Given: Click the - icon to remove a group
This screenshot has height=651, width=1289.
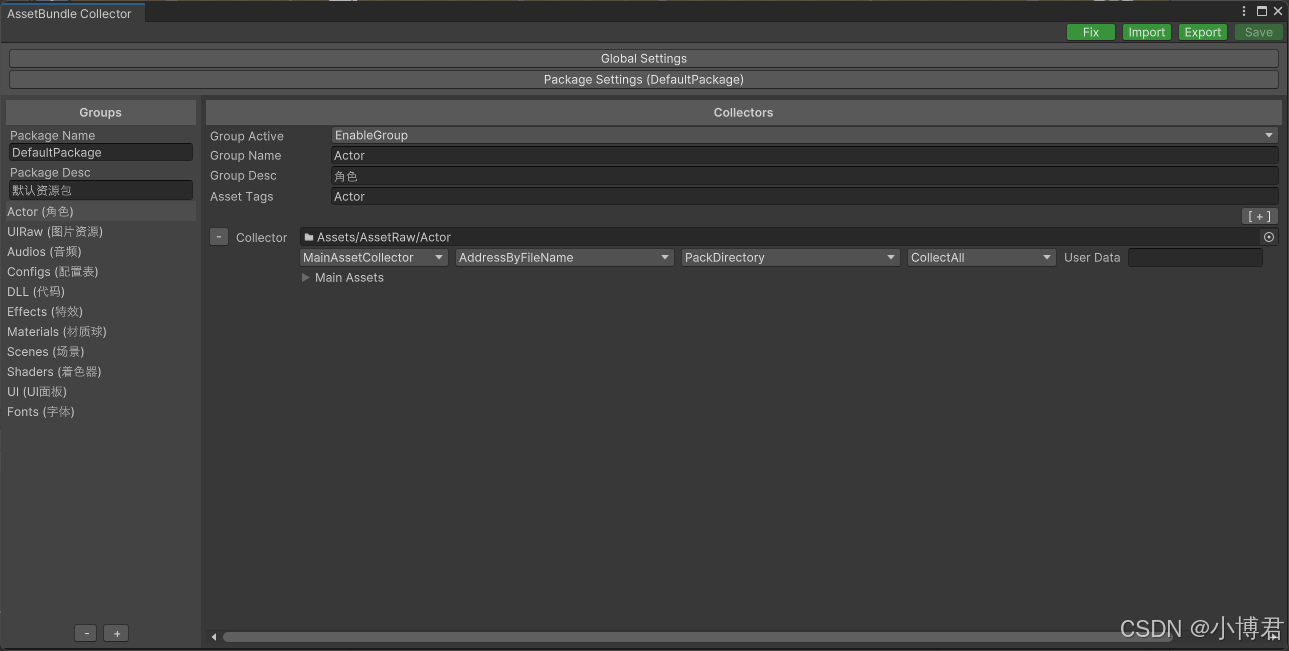Looking at the screenshot, I should [x=85, y=632].
